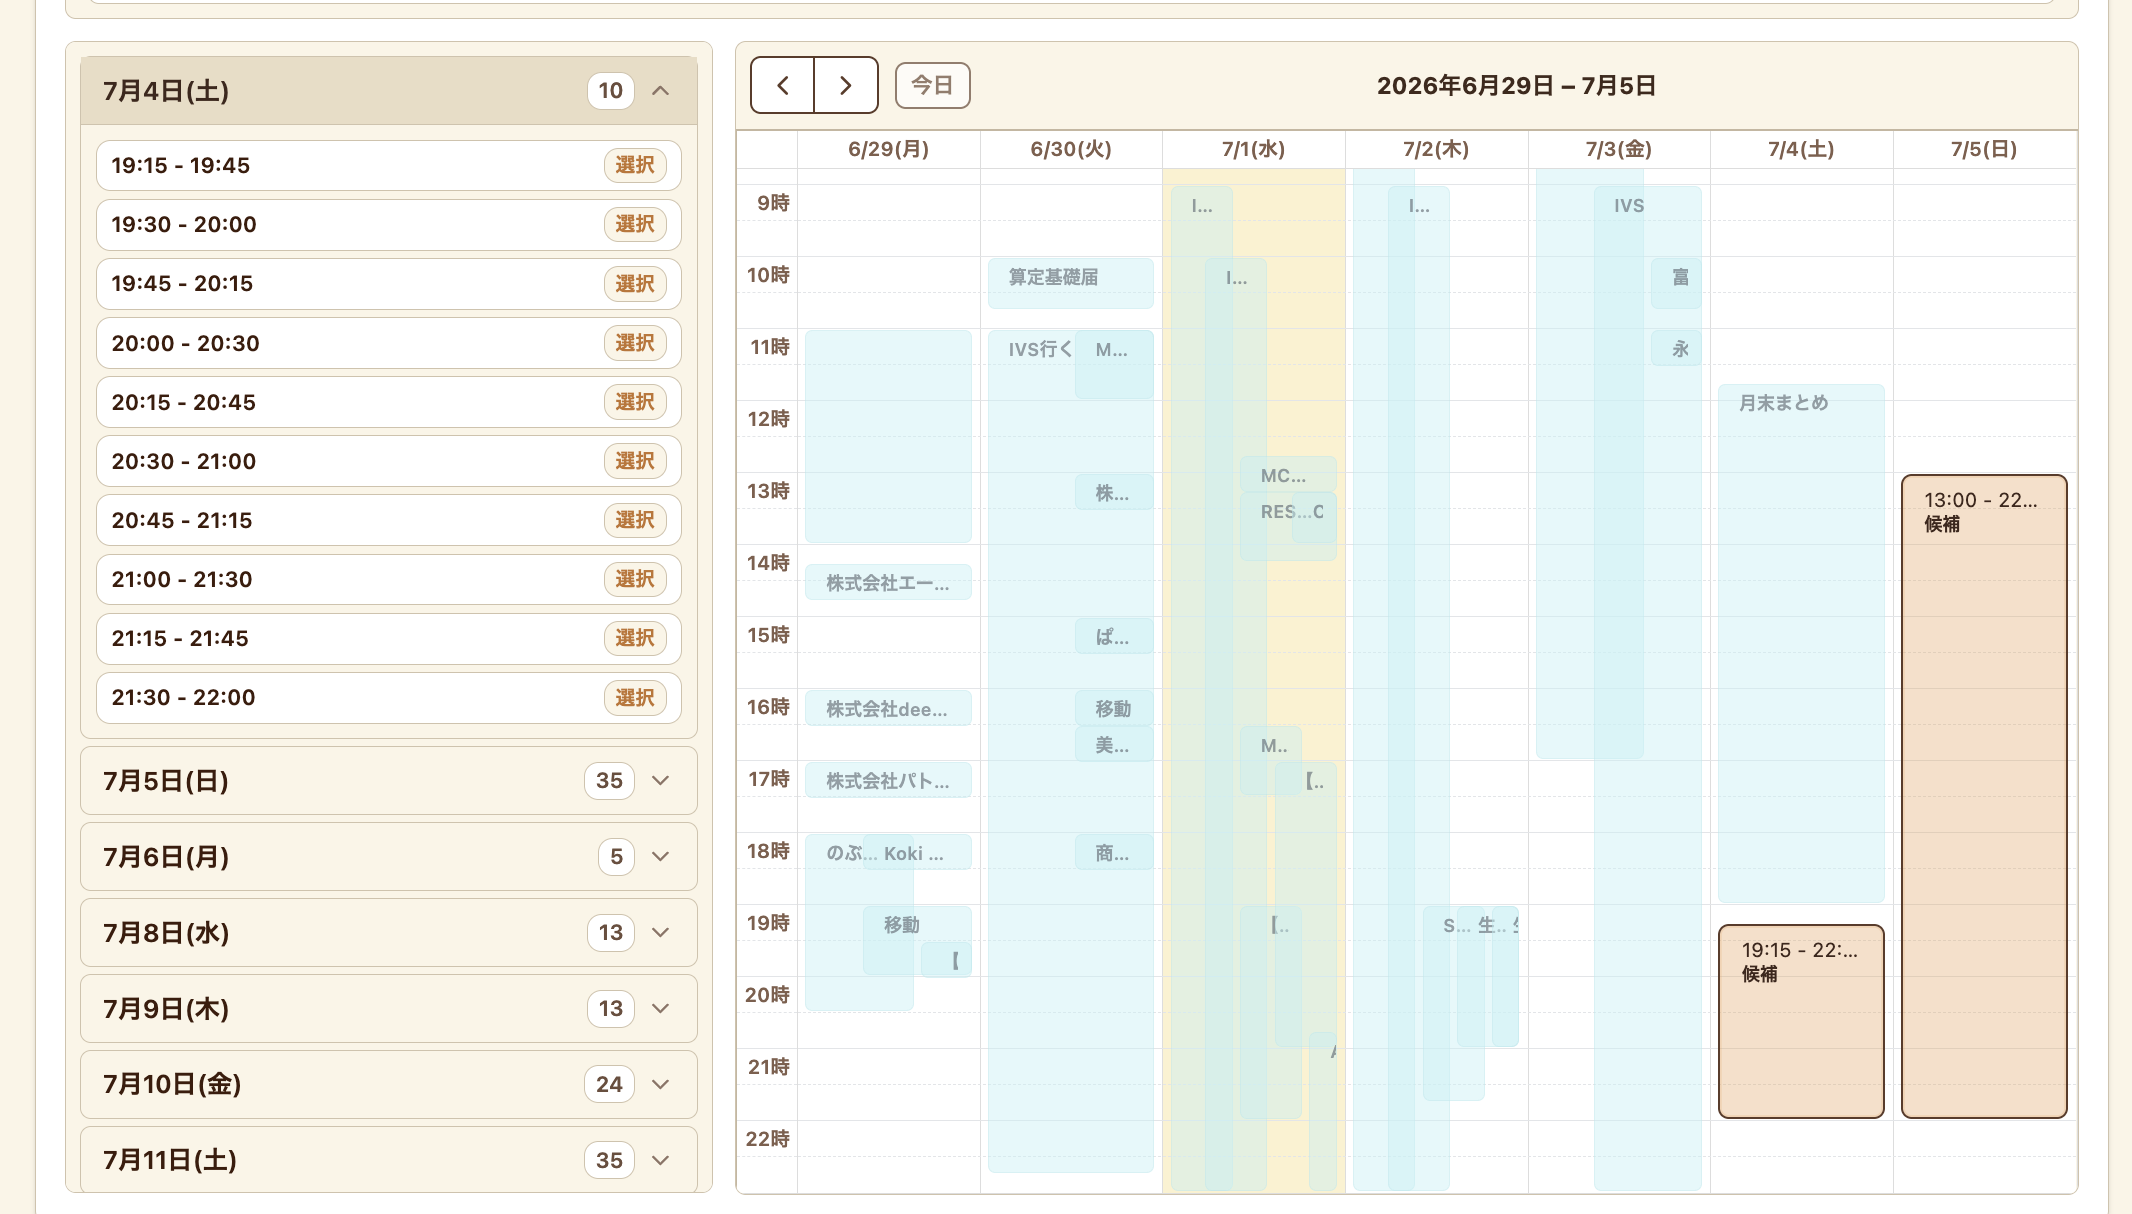The width and height of the screenshot is (2132, 1214).
Task: Open the ぱ... event at 15時 on 6/30
Action: coord(1114,636)
